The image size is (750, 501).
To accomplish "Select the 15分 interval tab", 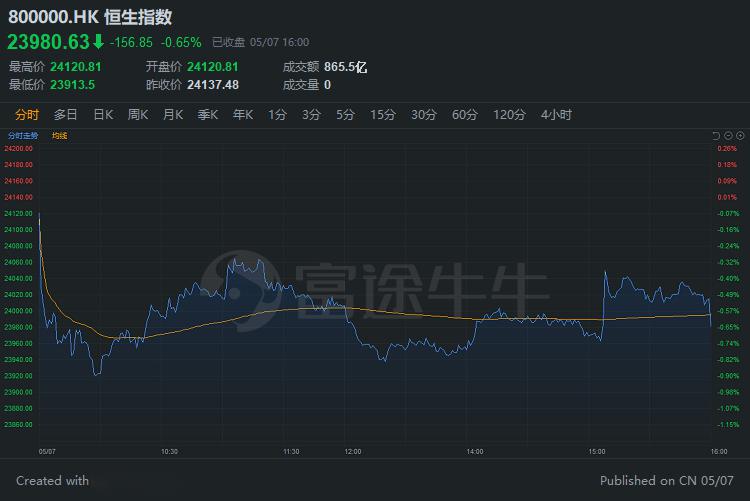I will [383, 114].
